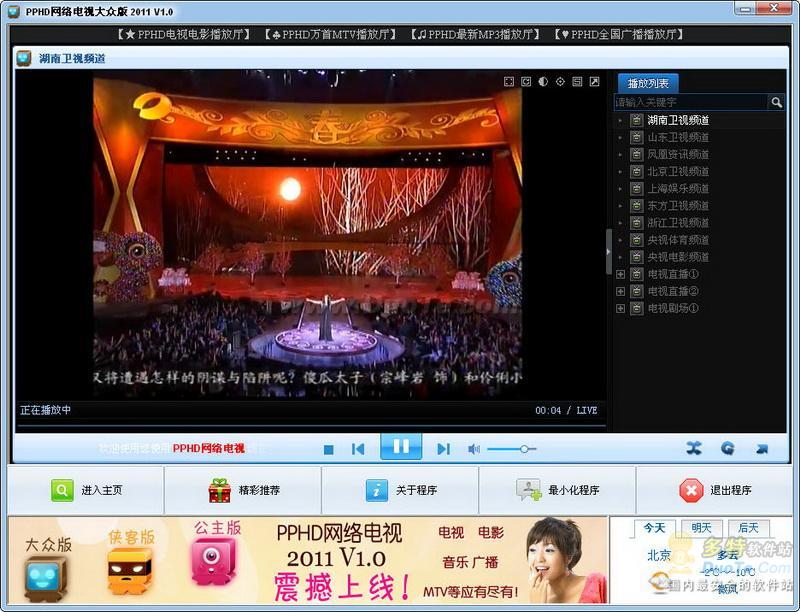Search the playlist with magnifier icon

[x=777, y=103]
